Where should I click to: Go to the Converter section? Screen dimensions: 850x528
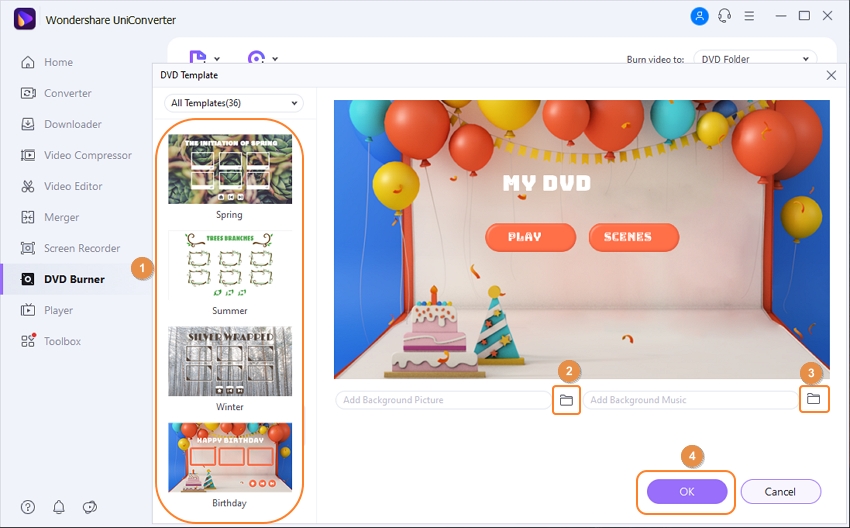tap(67, 93)
